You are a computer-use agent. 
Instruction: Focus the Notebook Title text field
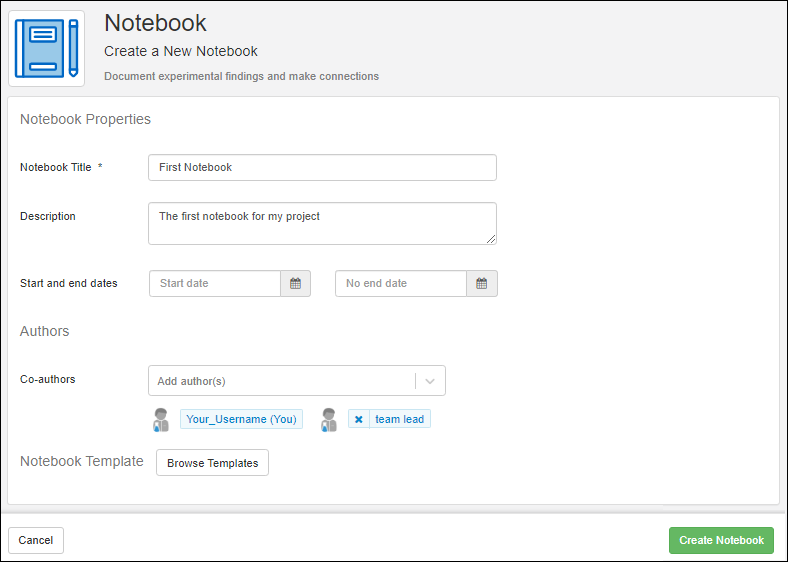(322, 168)
